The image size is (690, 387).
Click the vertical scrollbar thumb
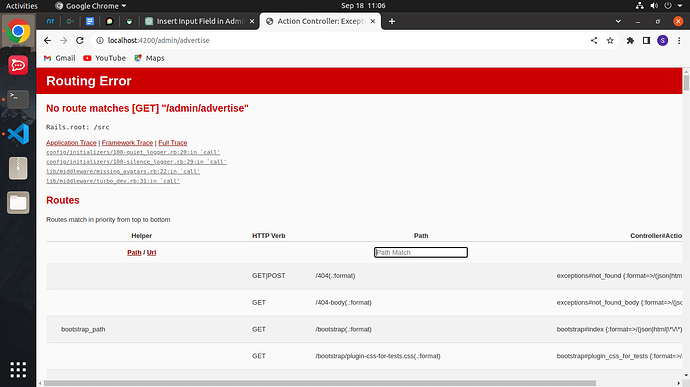click(x=686, y=83)
